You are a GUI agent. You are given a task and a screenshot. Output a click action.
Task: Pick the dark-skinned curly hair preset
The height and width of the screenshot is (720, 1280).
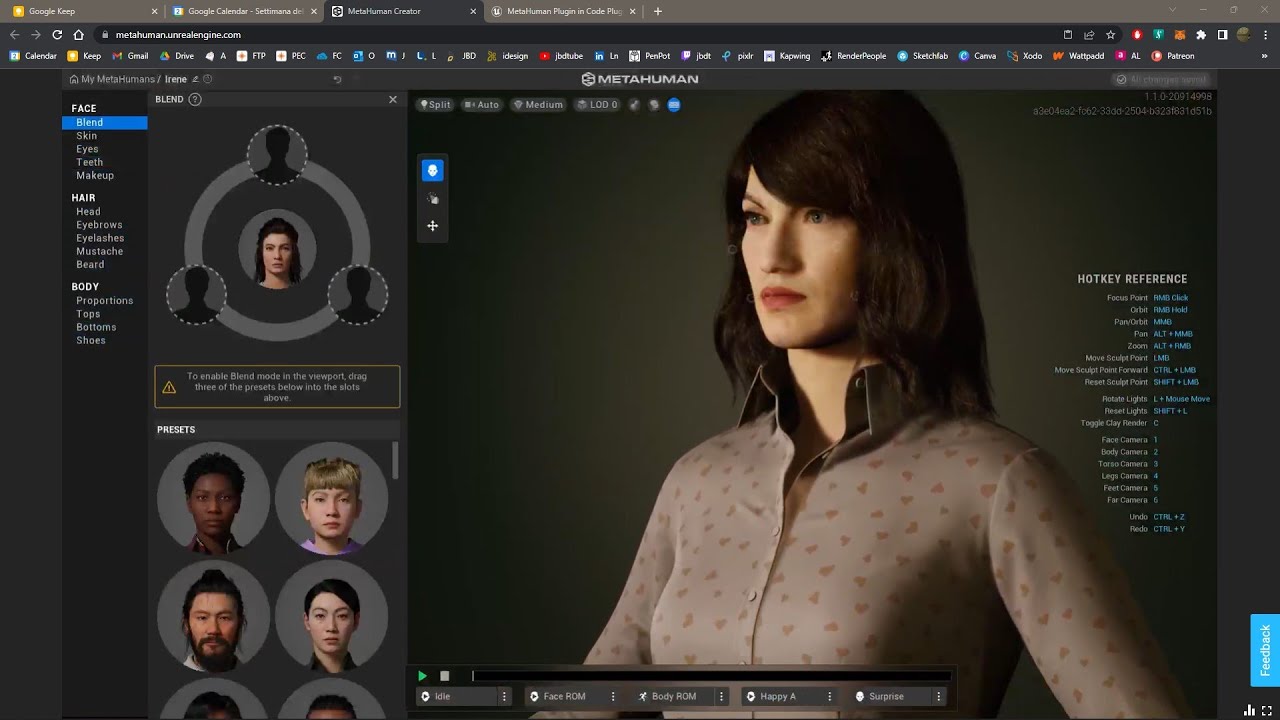213,498
